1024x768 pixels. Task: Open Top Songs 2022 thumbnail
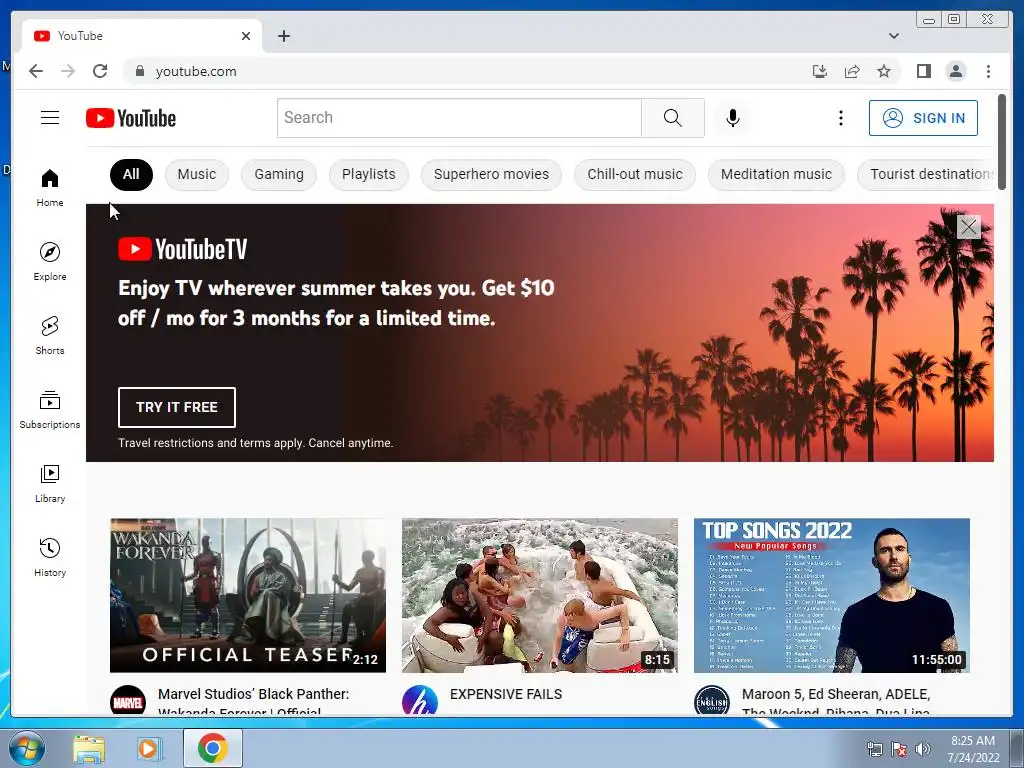click(x=831, y=596)
